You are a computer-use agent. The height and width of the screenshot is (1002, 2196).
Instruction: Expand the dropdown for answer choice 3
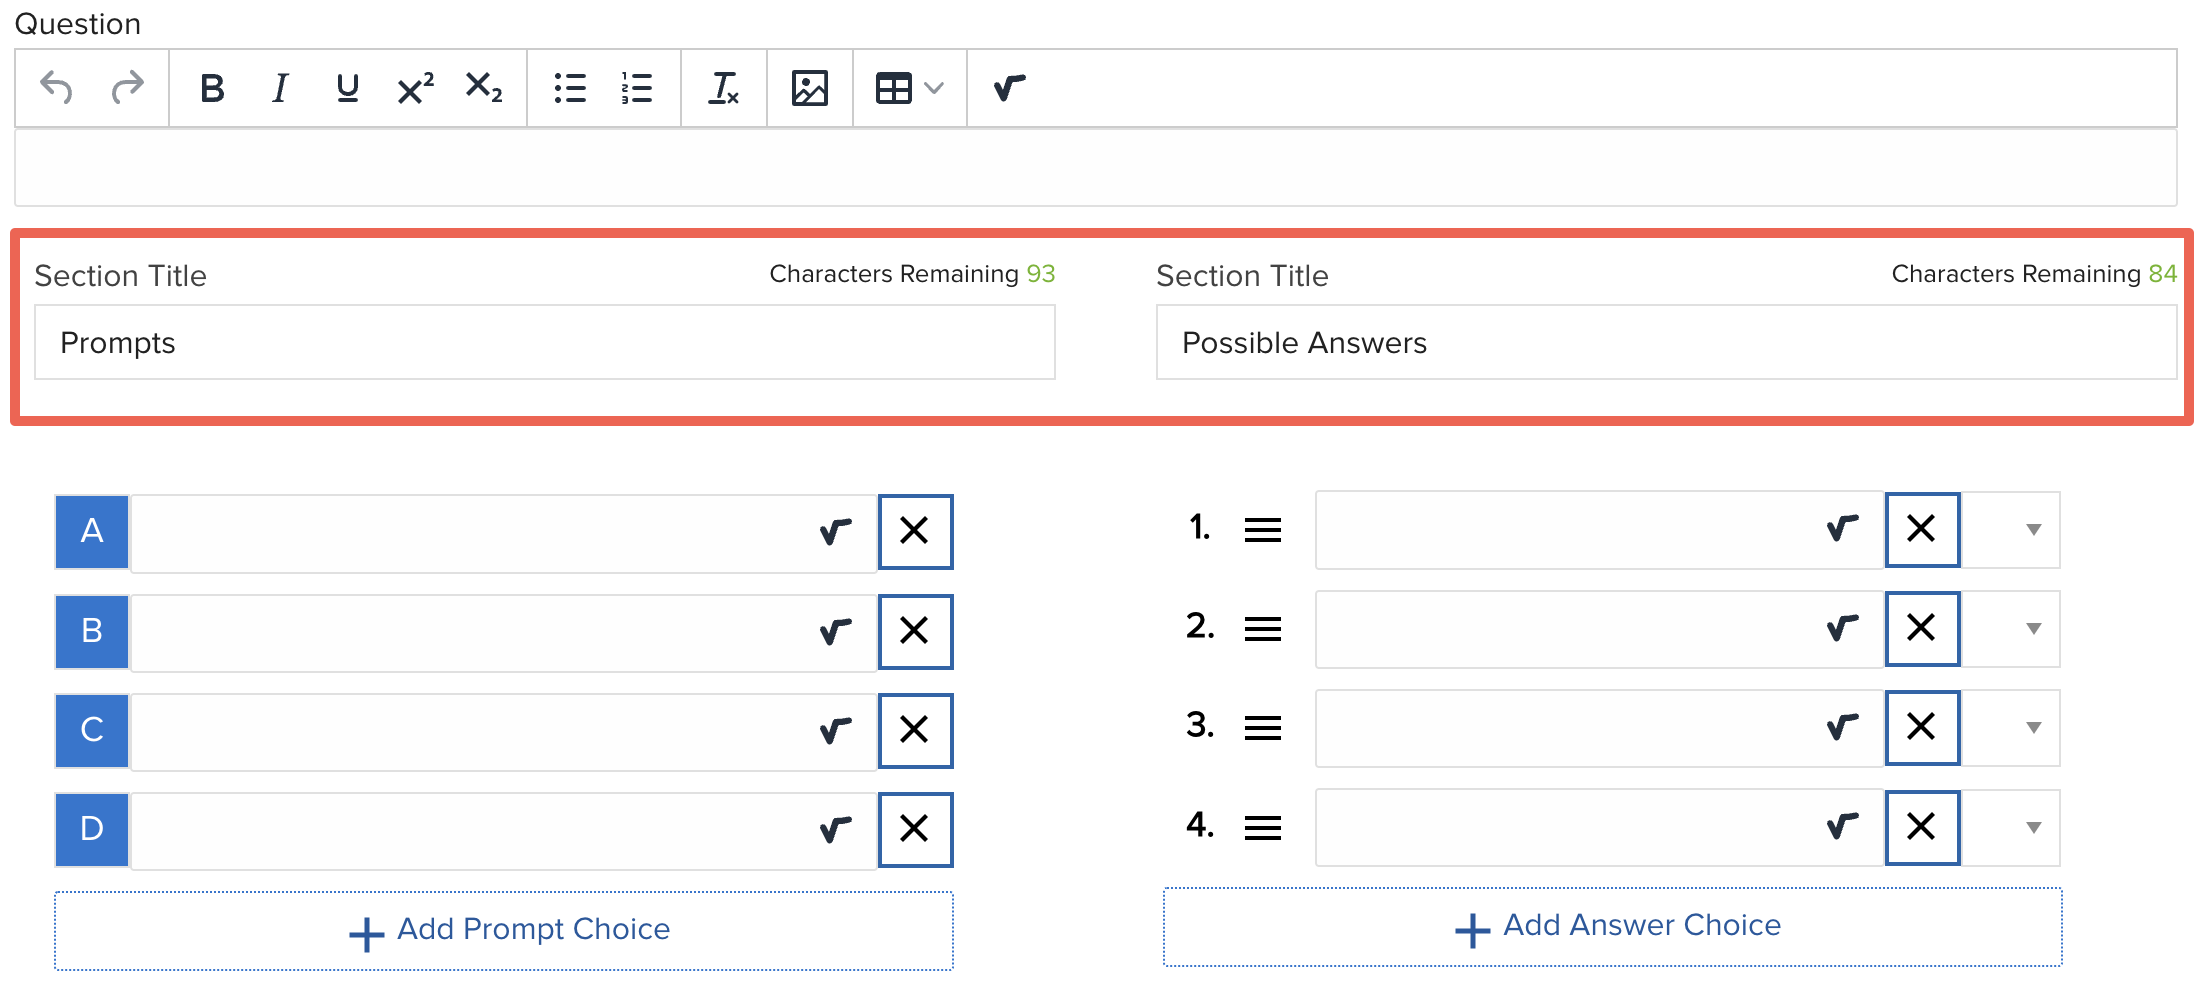click(x=2033, y=728)
